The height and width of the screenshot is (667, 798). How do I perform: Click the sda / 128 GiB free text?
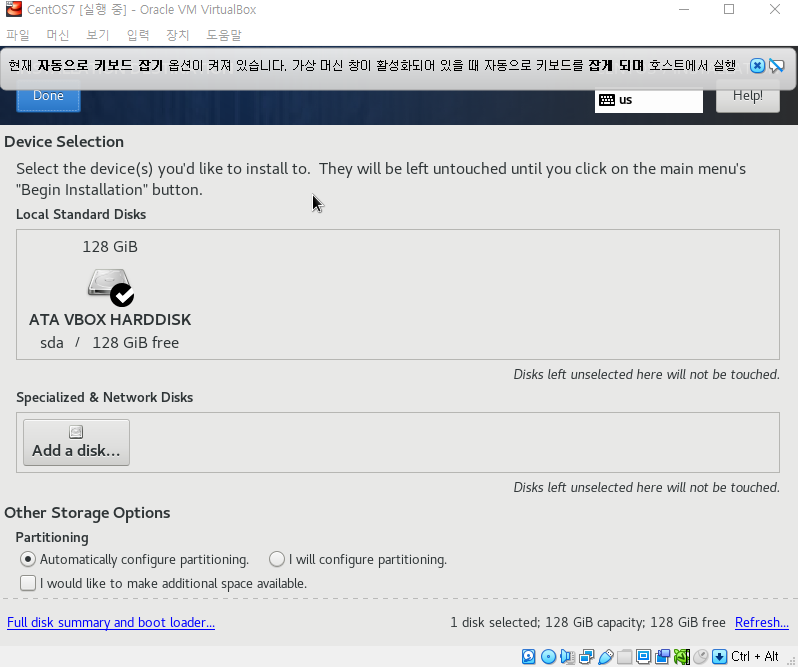click(109, 343)
